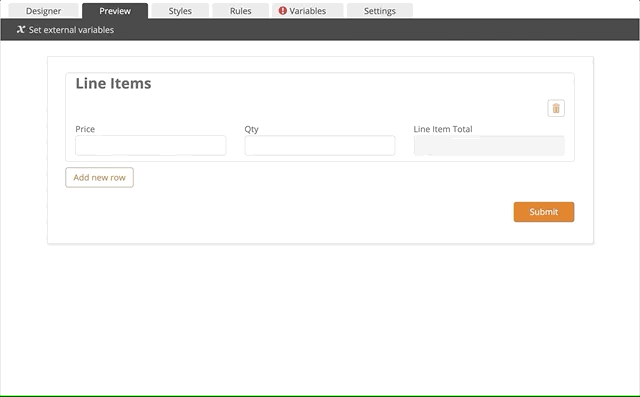Click the x variable icon in toolbar
Image resolution: width=640 pixels, height=397 pixels.
(x=21, y=29)
